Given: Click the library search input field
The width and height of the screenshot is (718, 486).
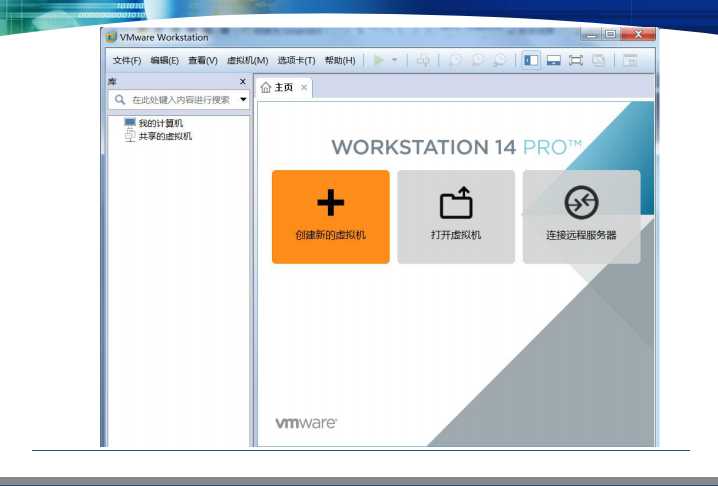Looking at the screenshot, I should click(181, 100).
